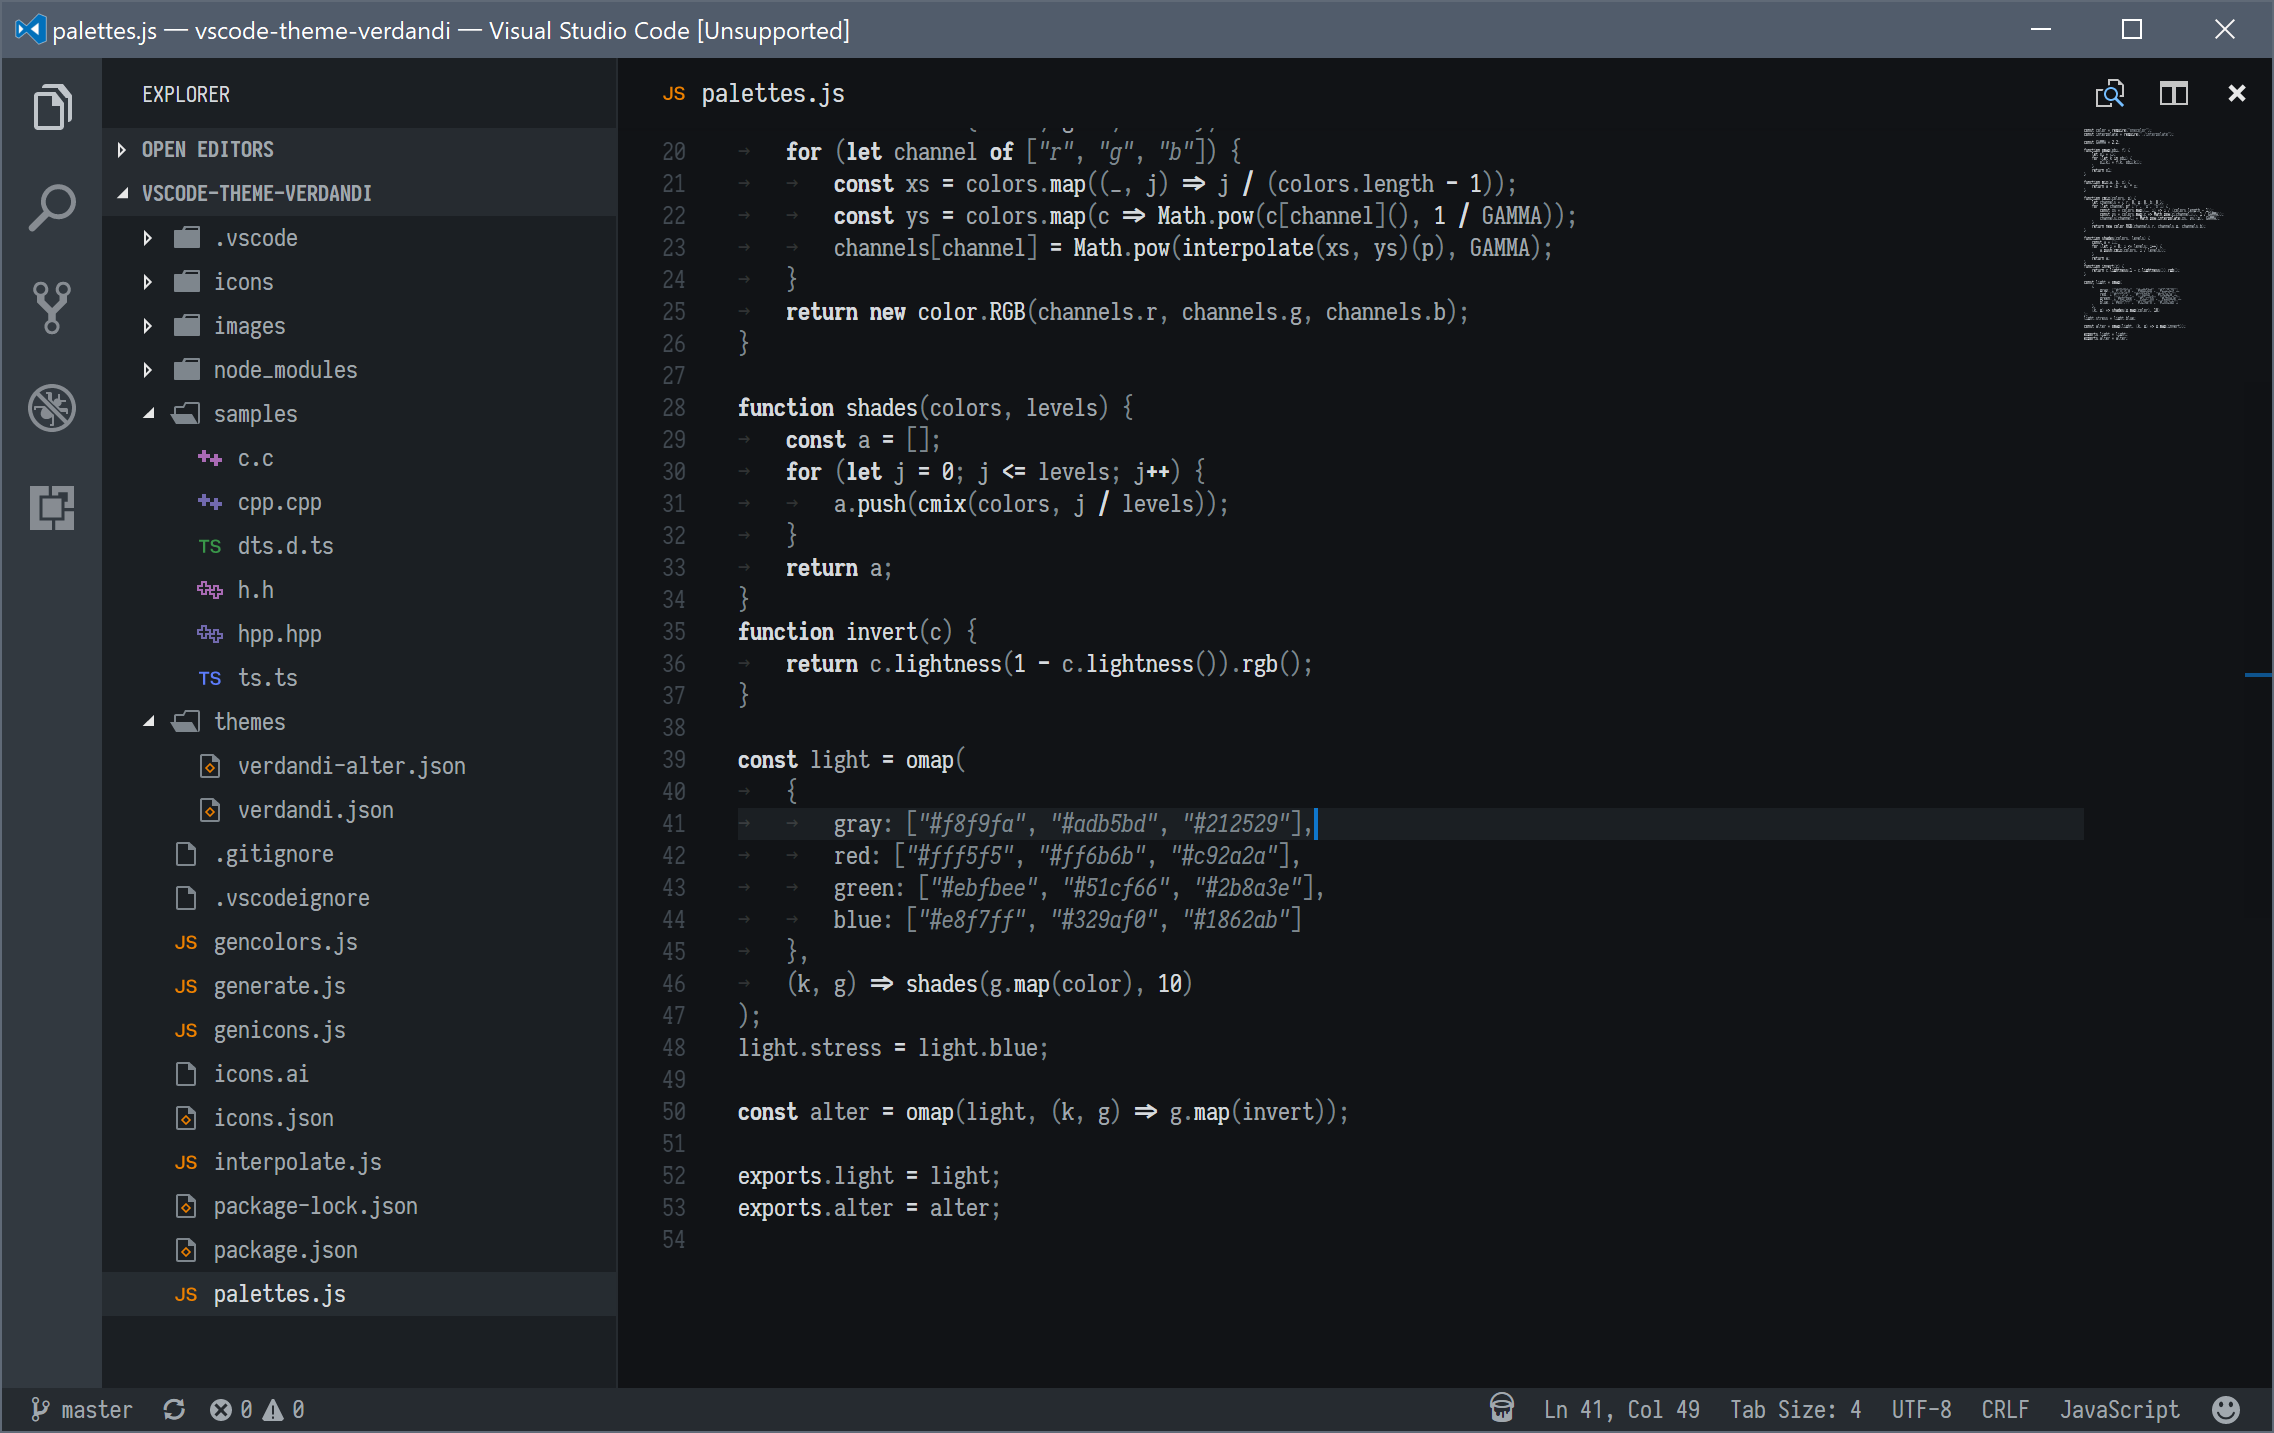The image size is (2274, 1433).
Task: Select the palettes.js editor tab
Action: pos(770,93)
